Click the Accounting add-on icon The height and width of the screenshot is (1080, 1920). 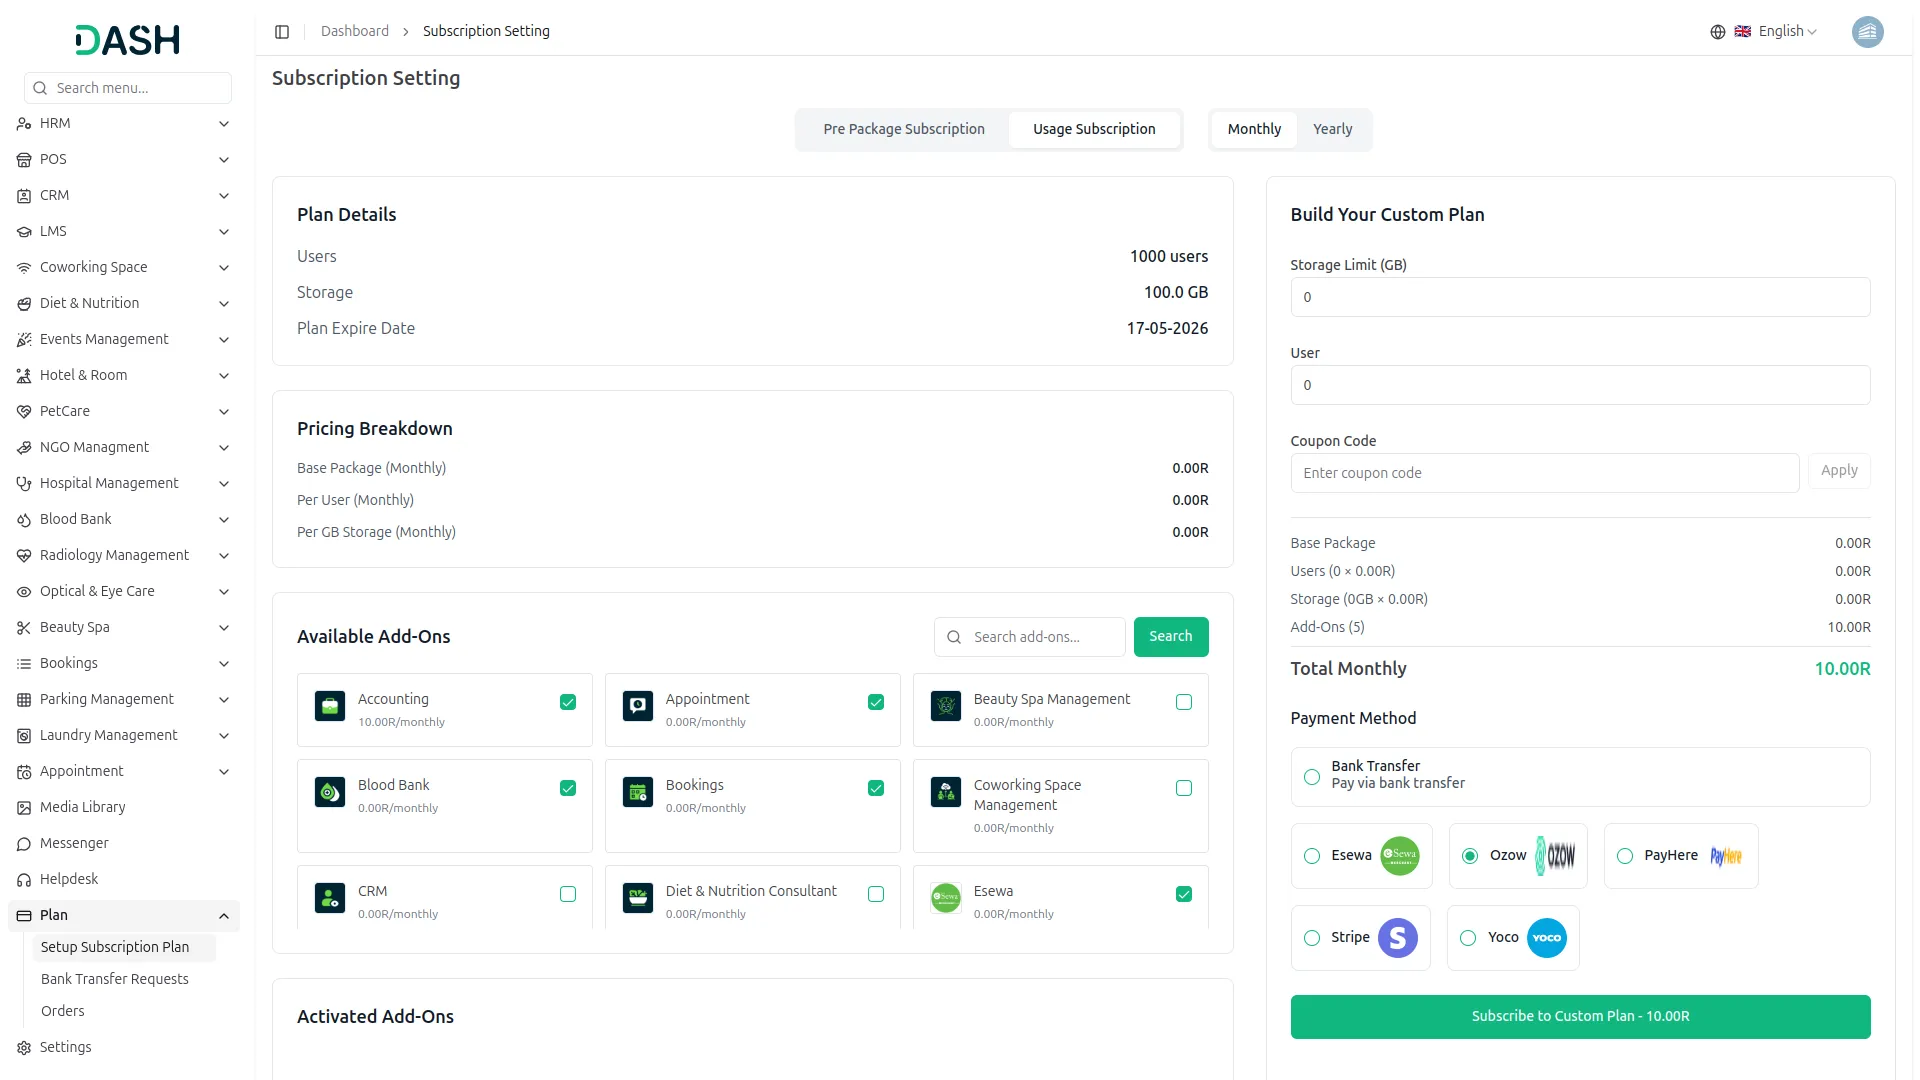pyautogui.click(x=329, y=706)
